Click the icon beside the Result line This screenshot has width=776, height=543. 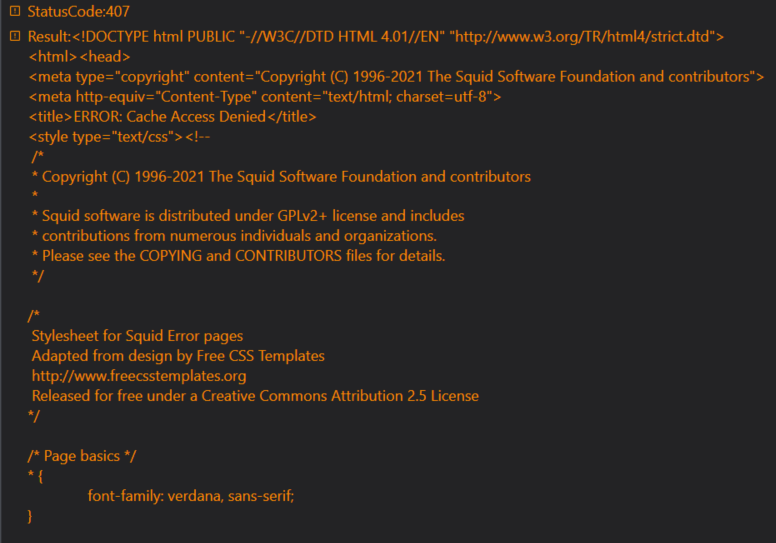click(x=15, y=36)
